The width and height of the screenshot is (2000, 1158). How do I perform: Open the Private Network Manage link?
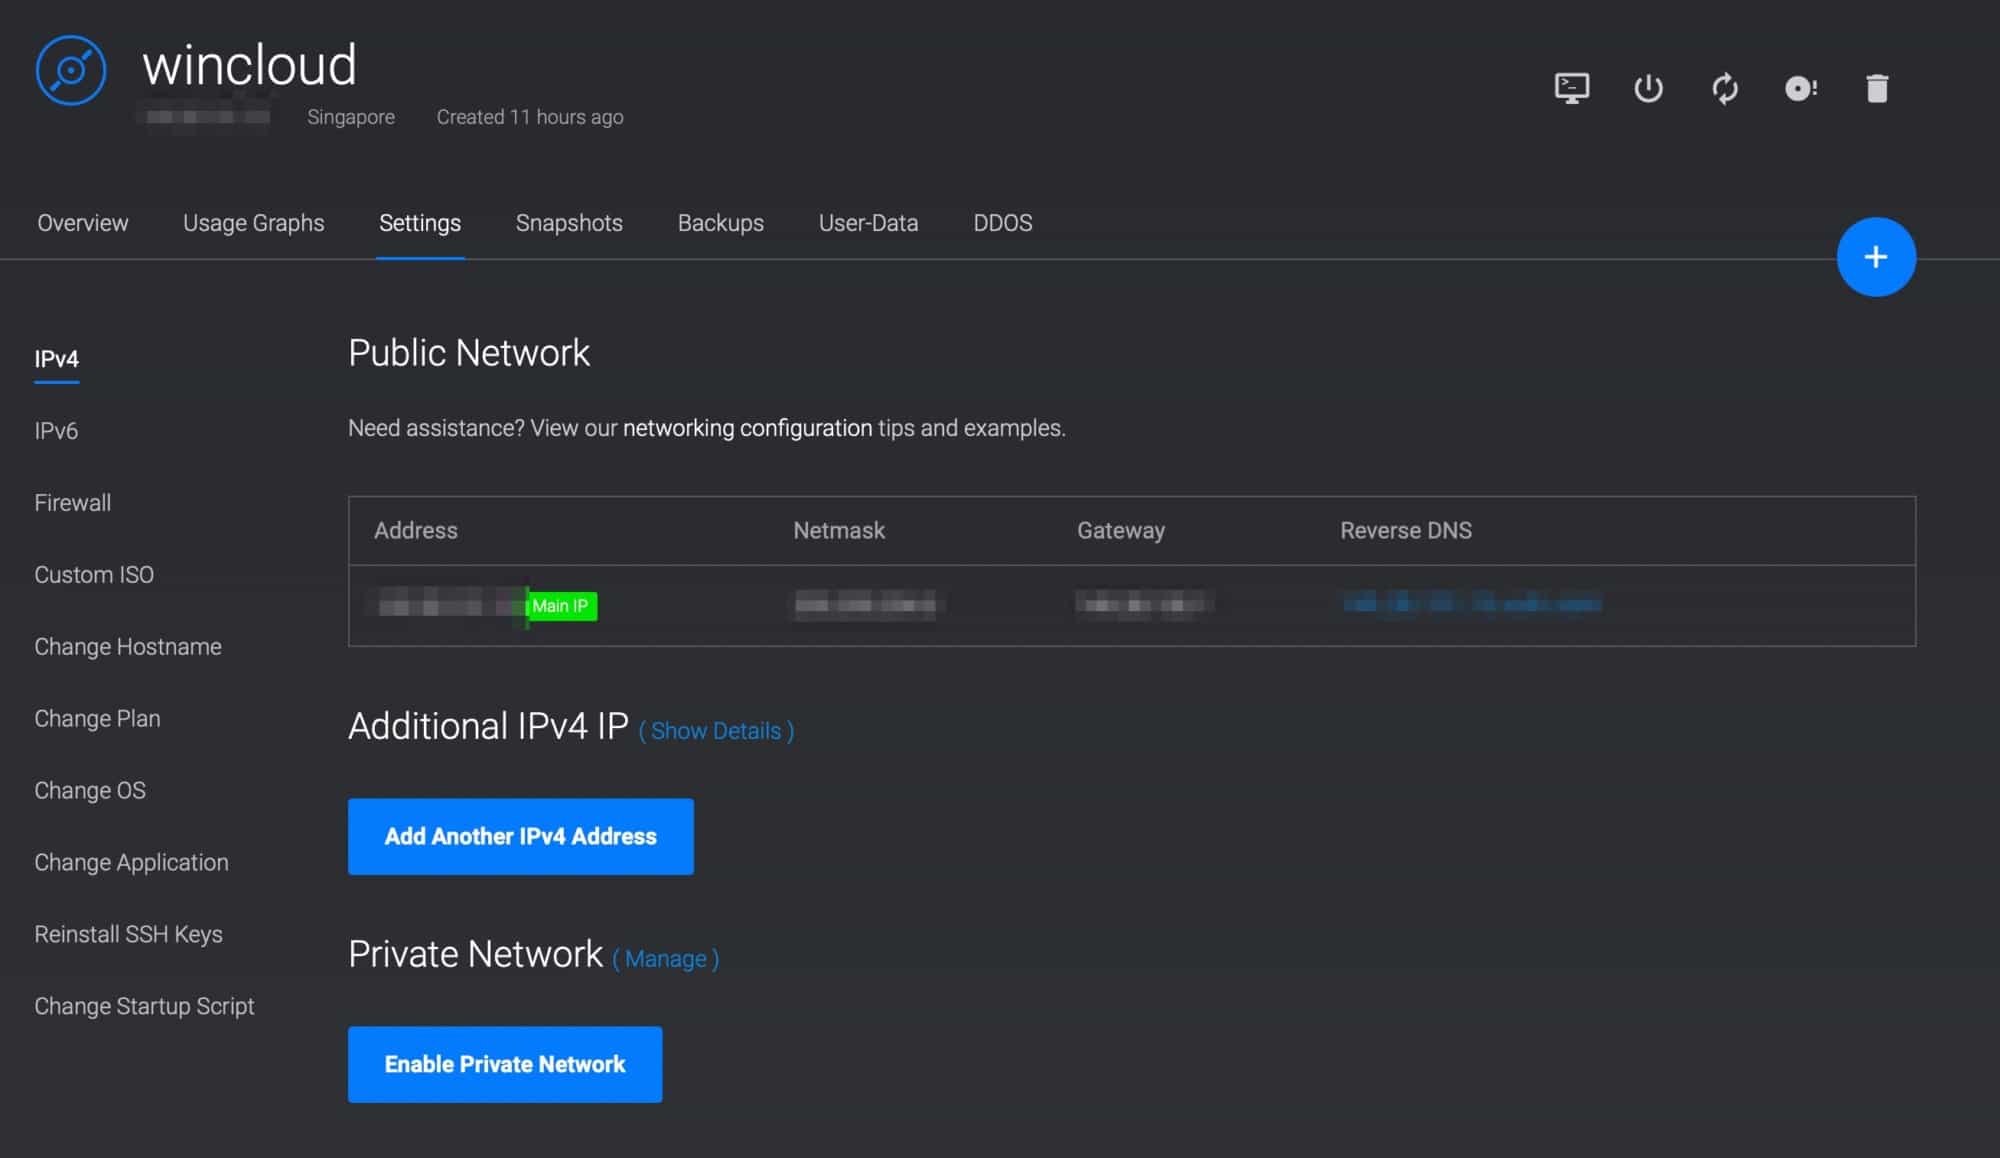[x=666, y=959]
